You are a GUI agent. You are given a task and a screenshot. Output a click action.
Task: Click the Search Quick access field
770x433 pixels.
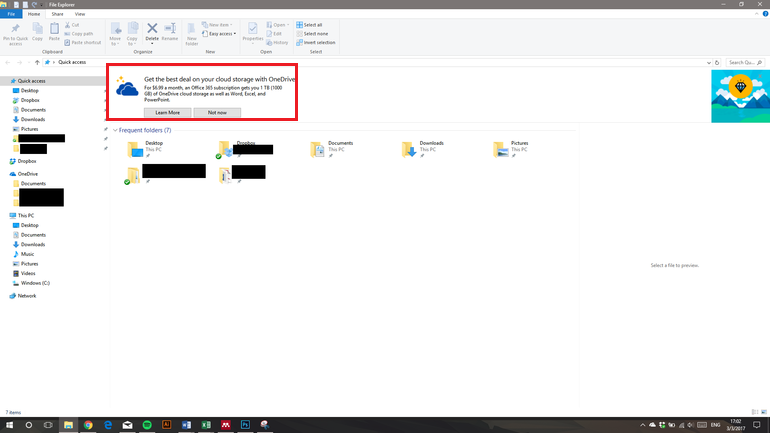pyautogui.click(x=744, y=62)
